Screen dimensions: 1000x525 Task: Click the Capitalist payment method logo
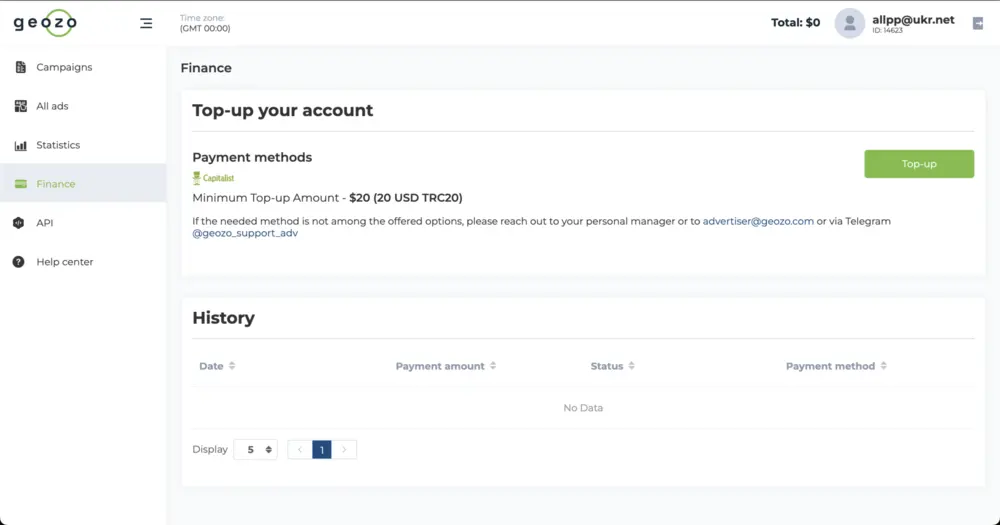pyautogui.click(x=213, y=178)
